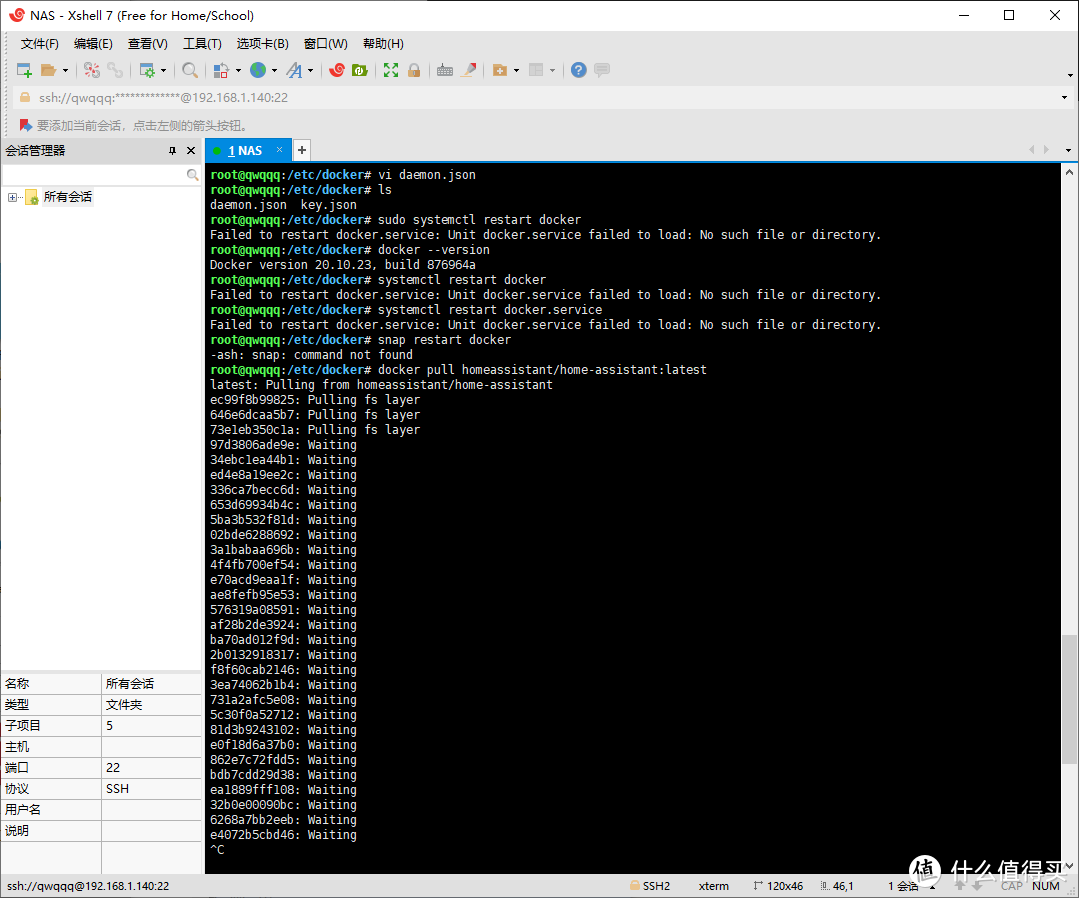
Task: Click the padlock Lock Screen icon
Action: pyautogui.click(x=414, y=70)
